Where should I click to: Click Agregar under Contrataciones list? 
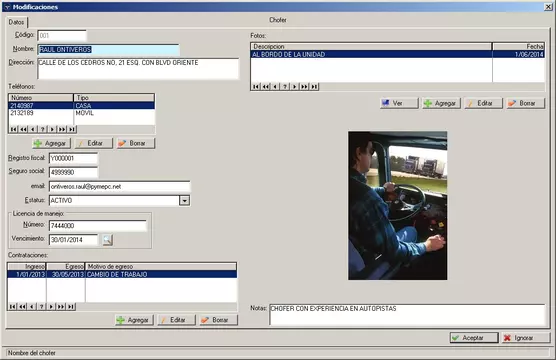[x=134, y=320]
